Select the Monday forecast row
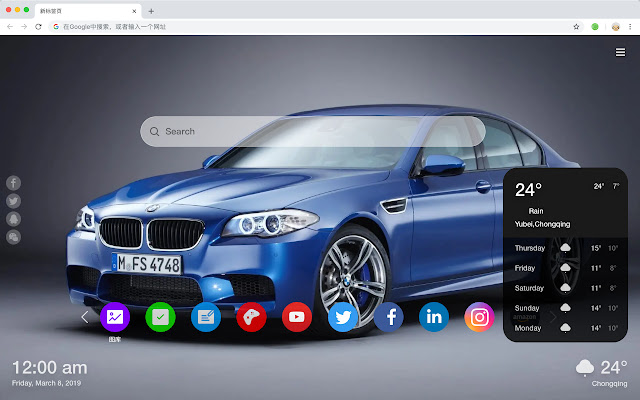The image size is (640, 400). [x=566, y=328]
